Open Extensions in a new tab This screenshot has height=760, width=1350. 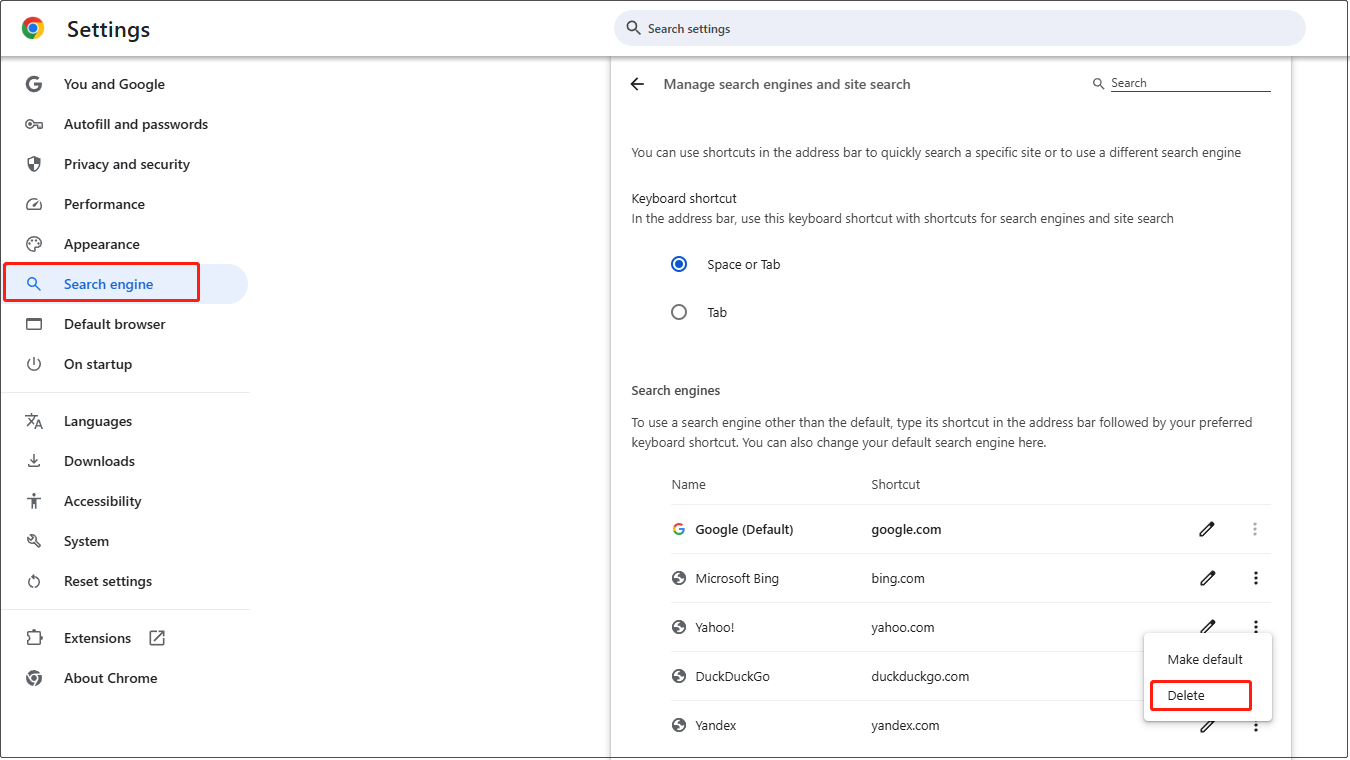point(97,638)
